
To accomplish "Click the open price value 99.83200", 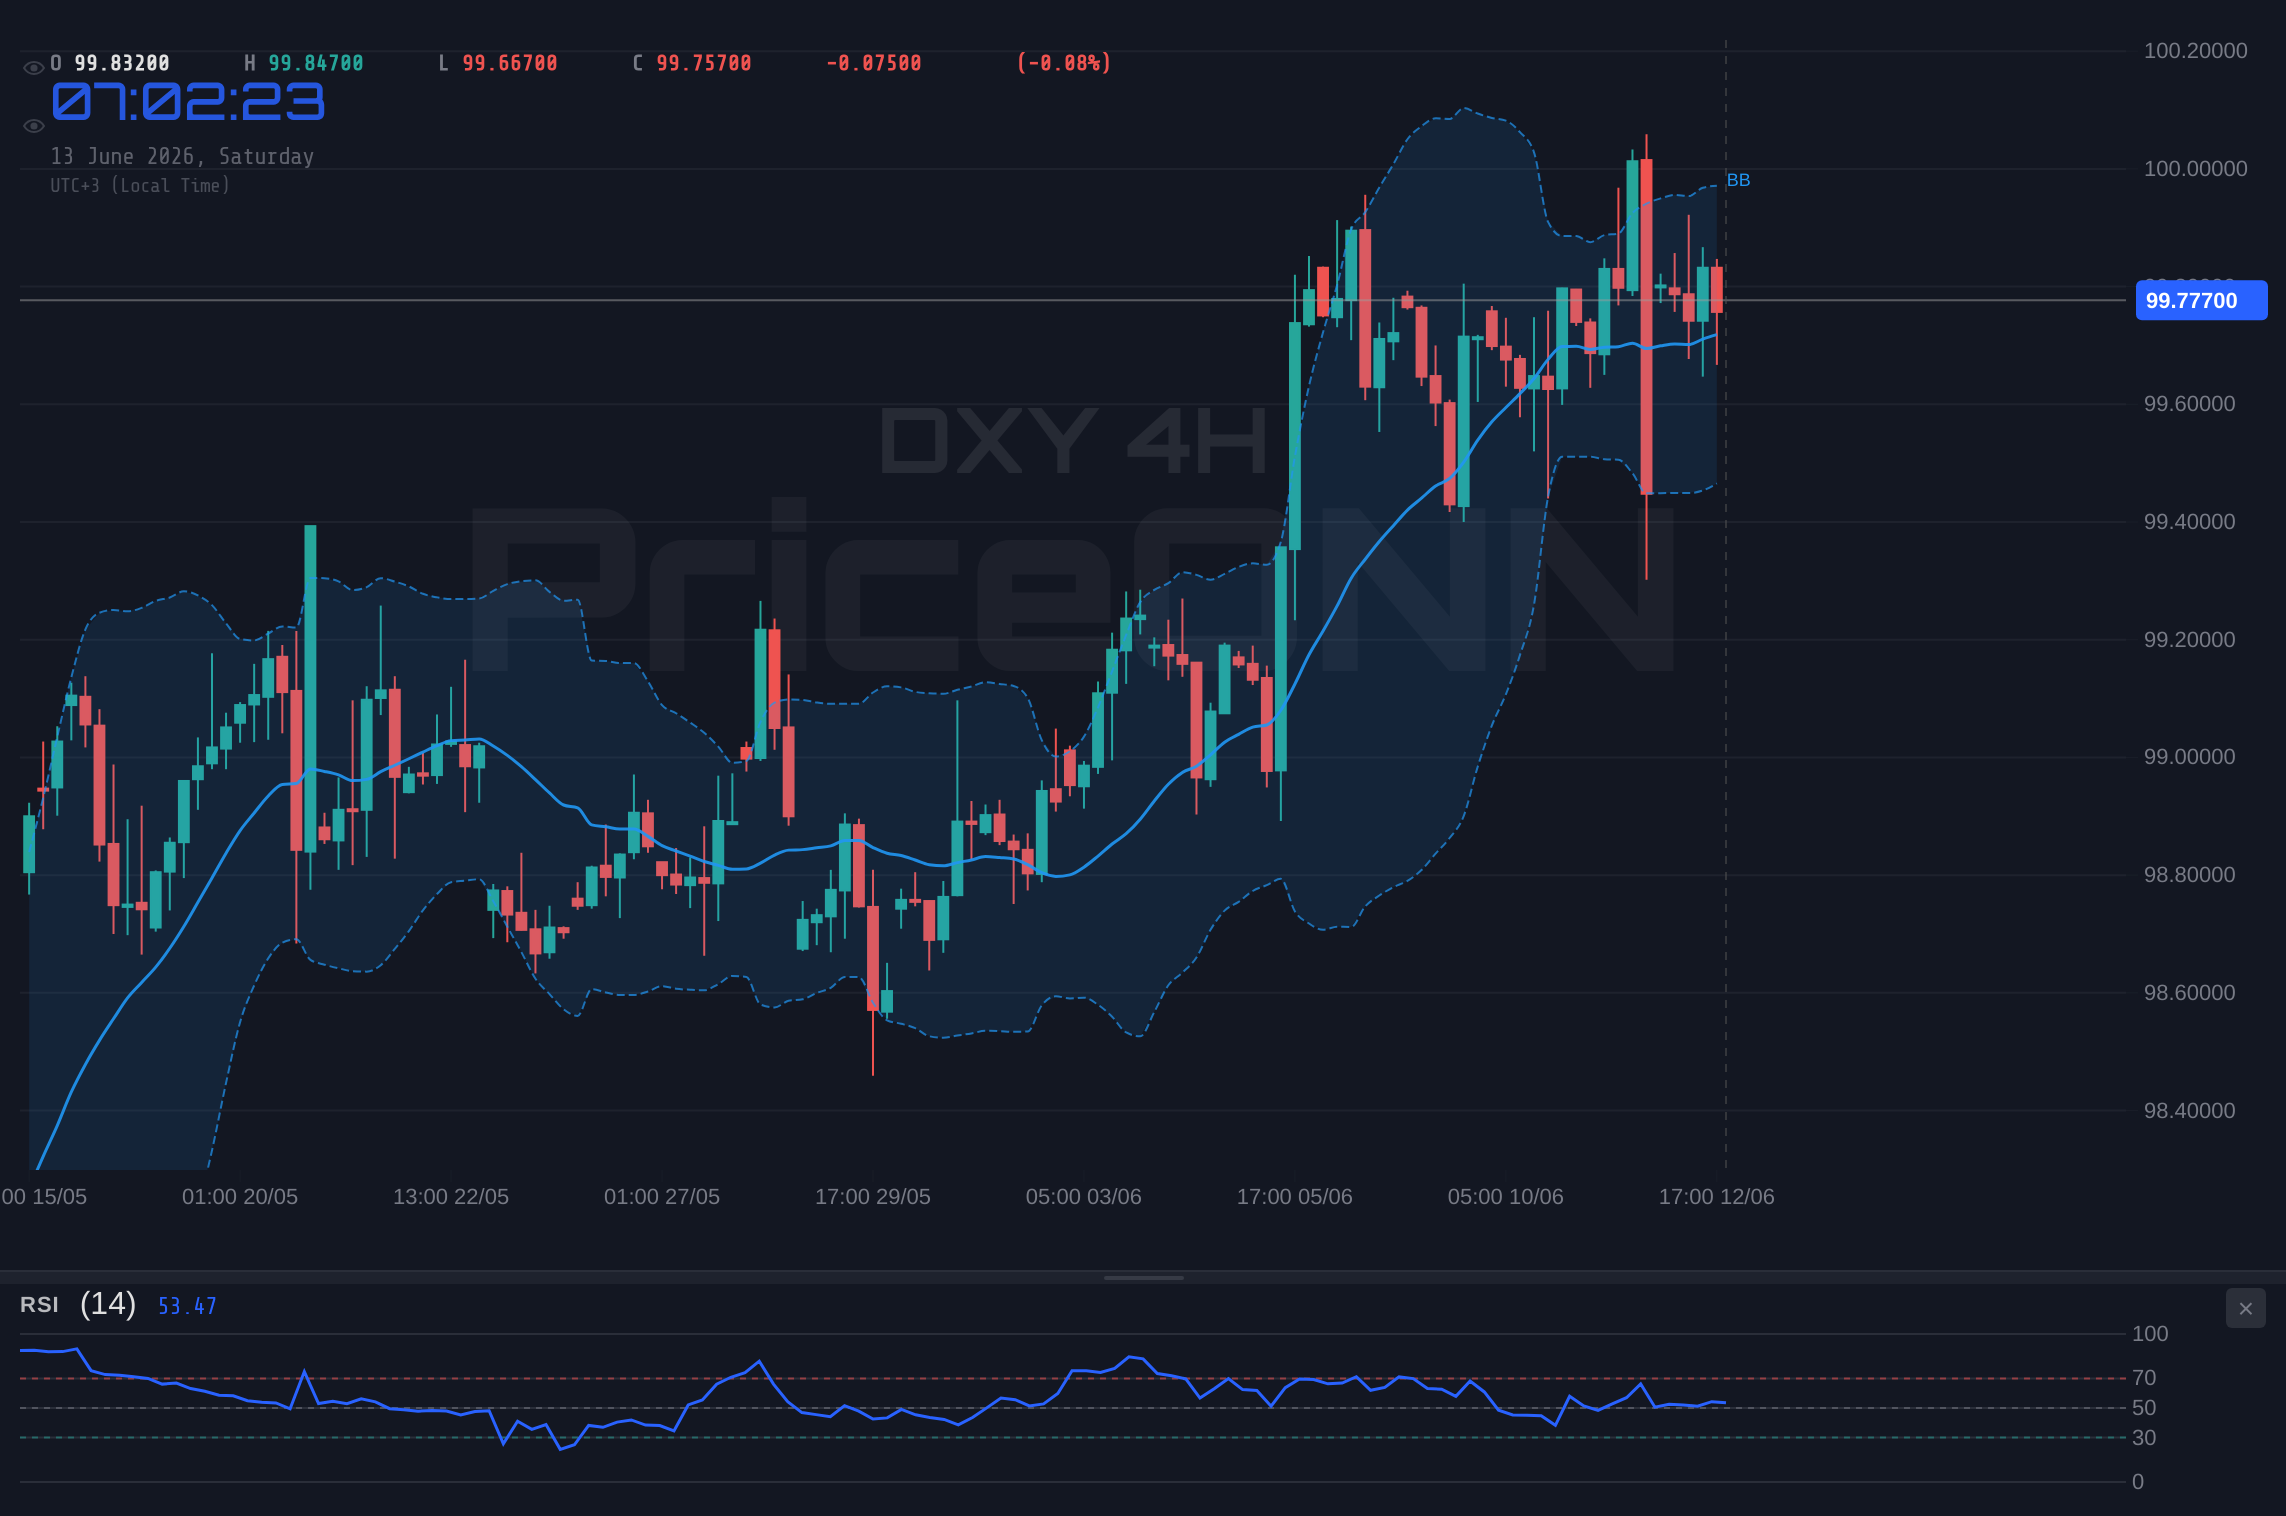I will pyautogui.click(x=122, y=63).
